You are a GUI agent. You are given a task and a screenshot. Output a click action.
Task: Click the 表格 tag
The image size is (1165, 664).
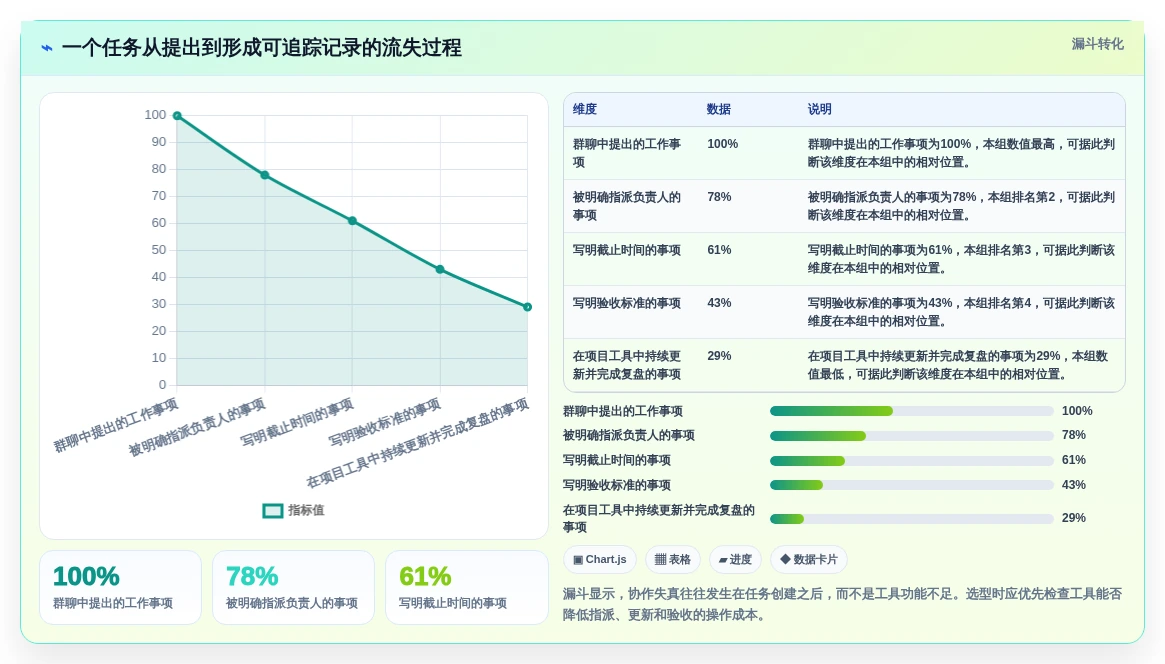pos(673,559)
